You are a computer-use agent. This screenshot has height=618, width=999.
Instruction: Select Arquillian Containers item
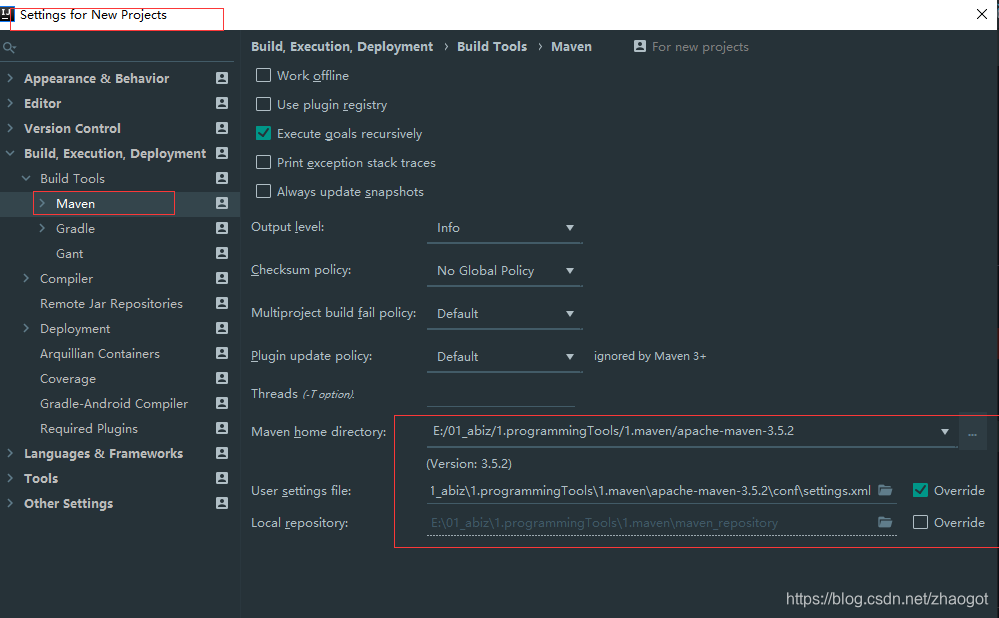(100, 354)
